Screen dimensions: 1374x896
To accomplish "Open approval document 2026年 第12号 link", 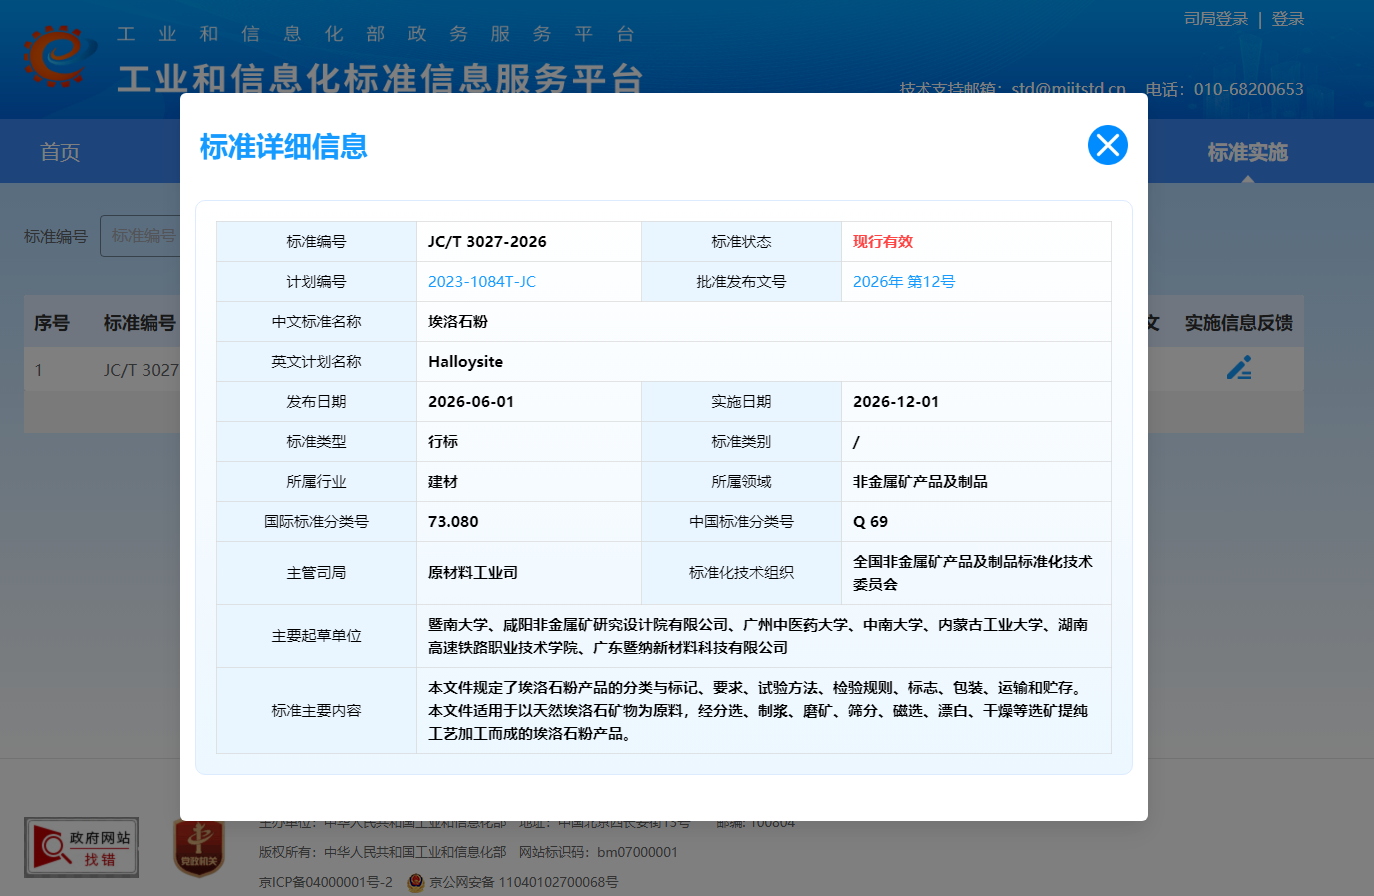I will click(x=904, y=282).
